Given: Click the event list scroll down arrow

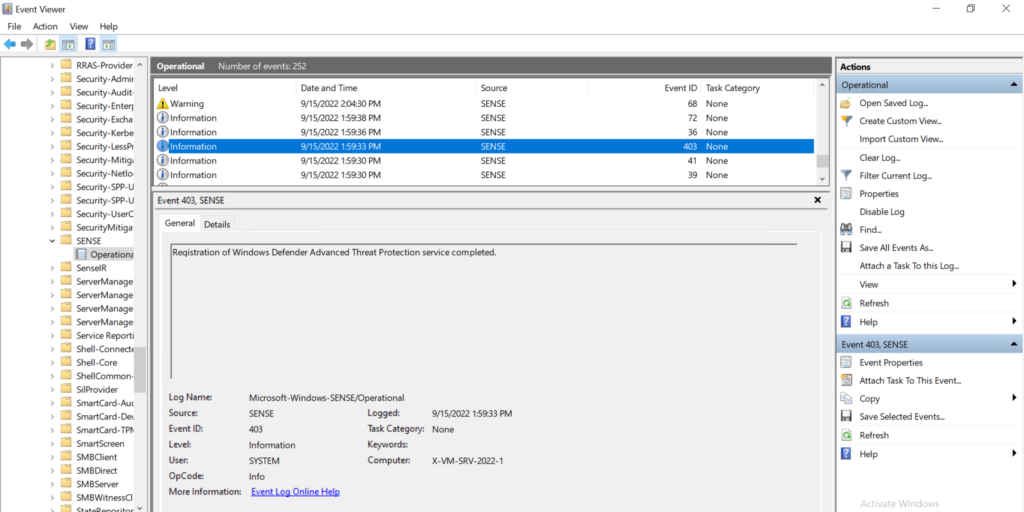Looking at the screenshot, I should tap(822, 178).
